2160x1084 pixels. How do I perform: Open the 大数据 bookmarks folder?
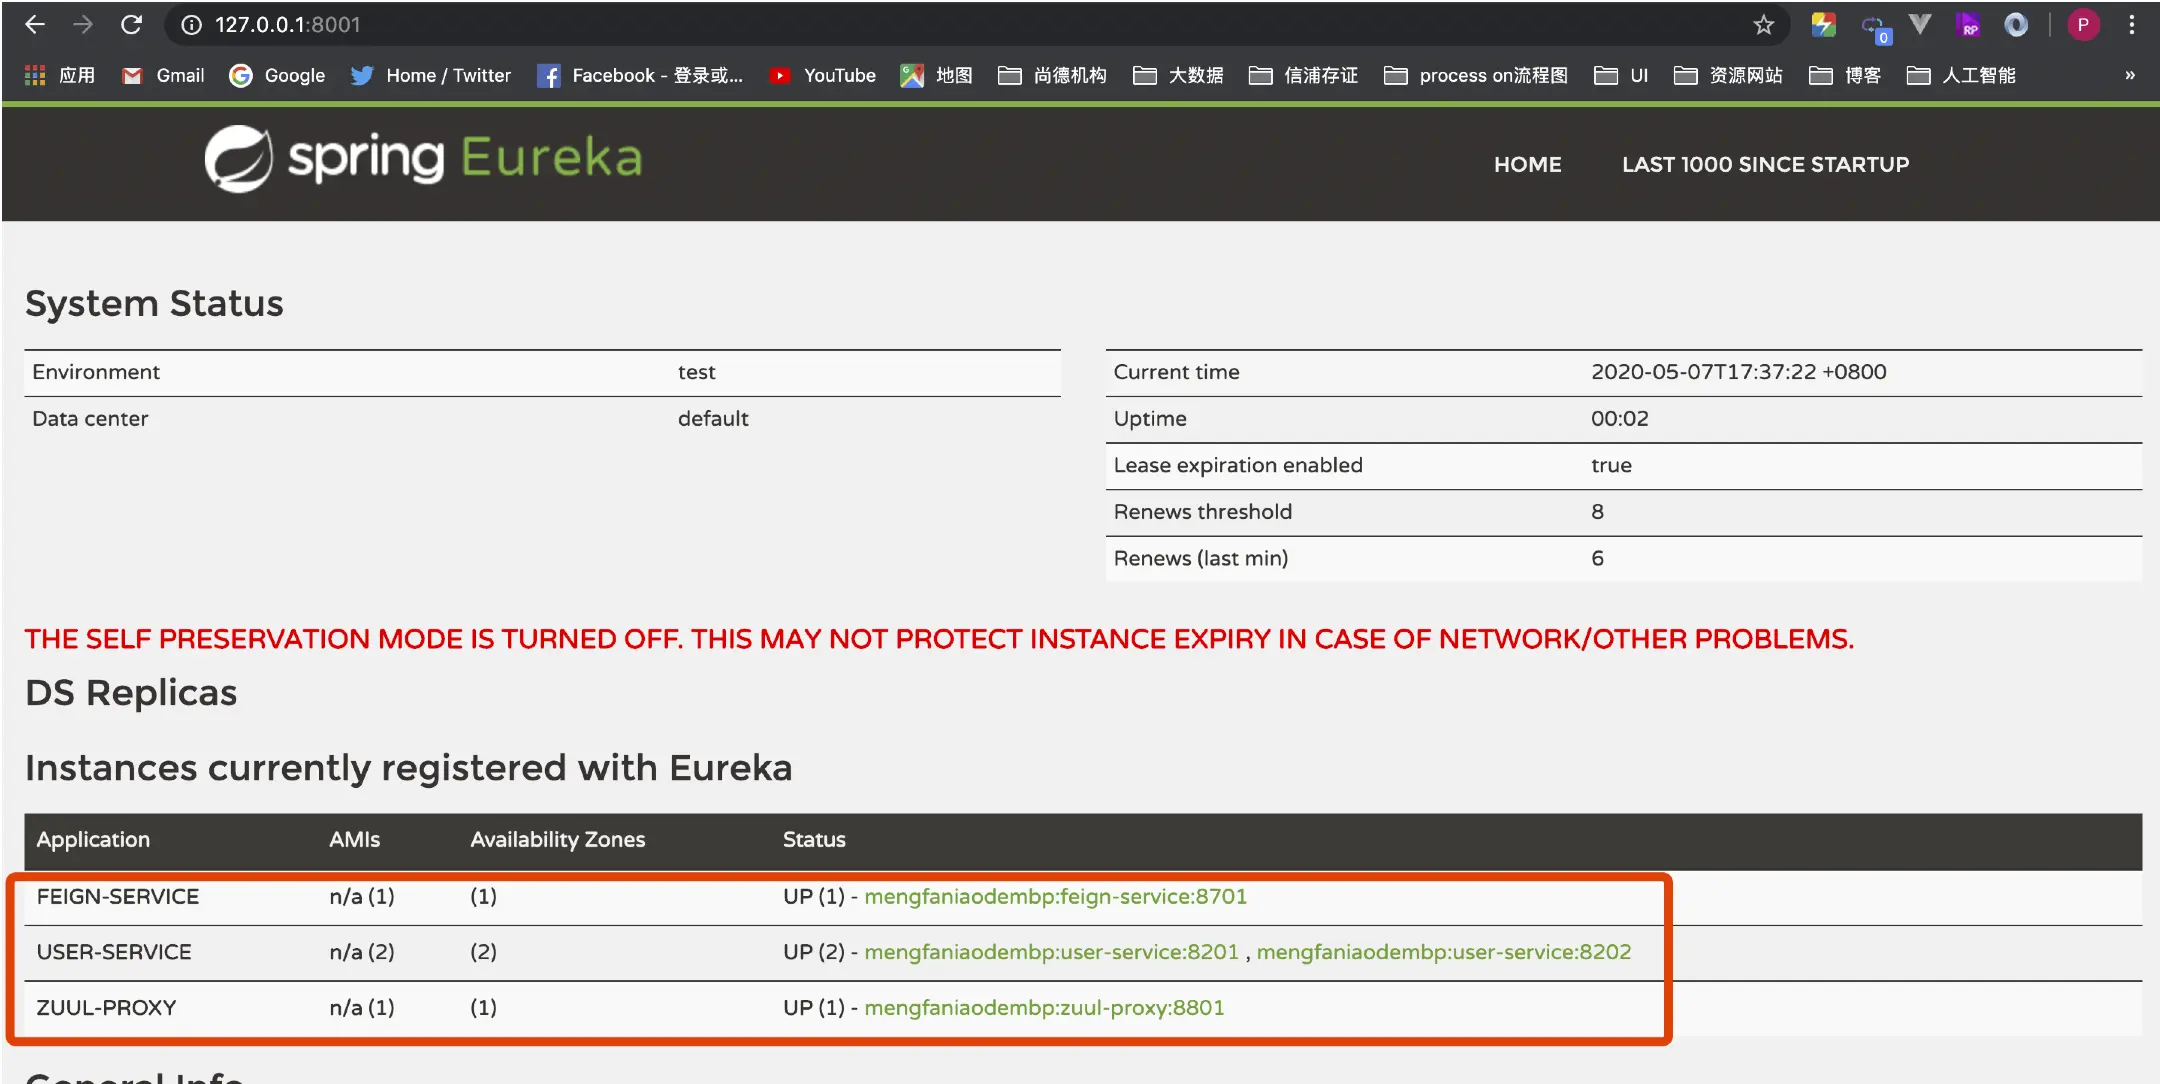pyautogui.click(x=1178, y=75)
